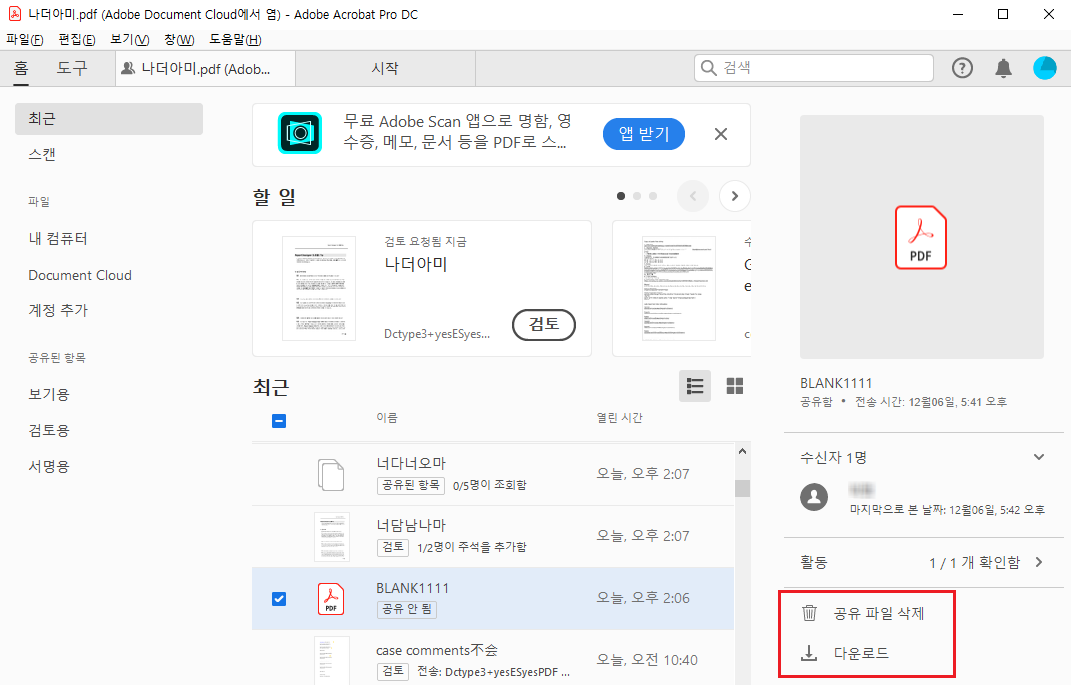Open 서명용 shared items
This screenshot has width=1071, height=685.
click(x=48, y=466)
